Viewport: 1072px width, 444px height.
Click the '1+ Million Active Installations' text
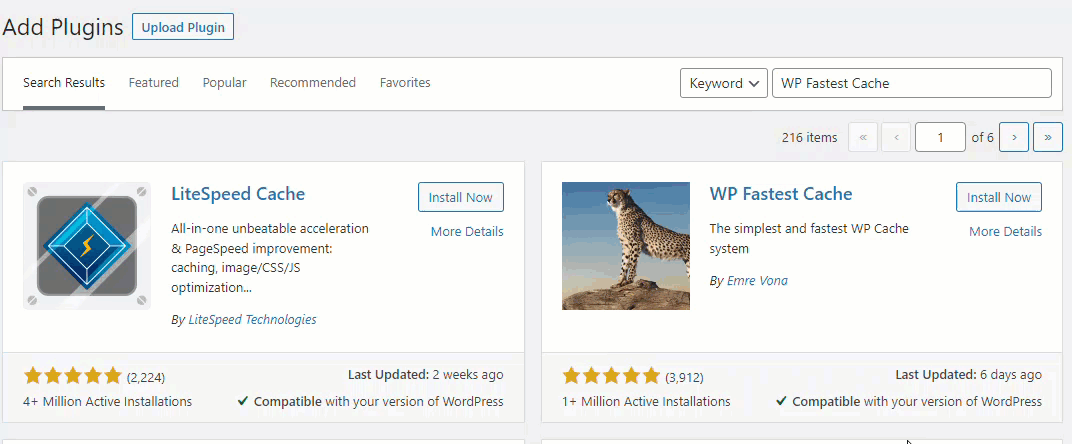(647, 402)
